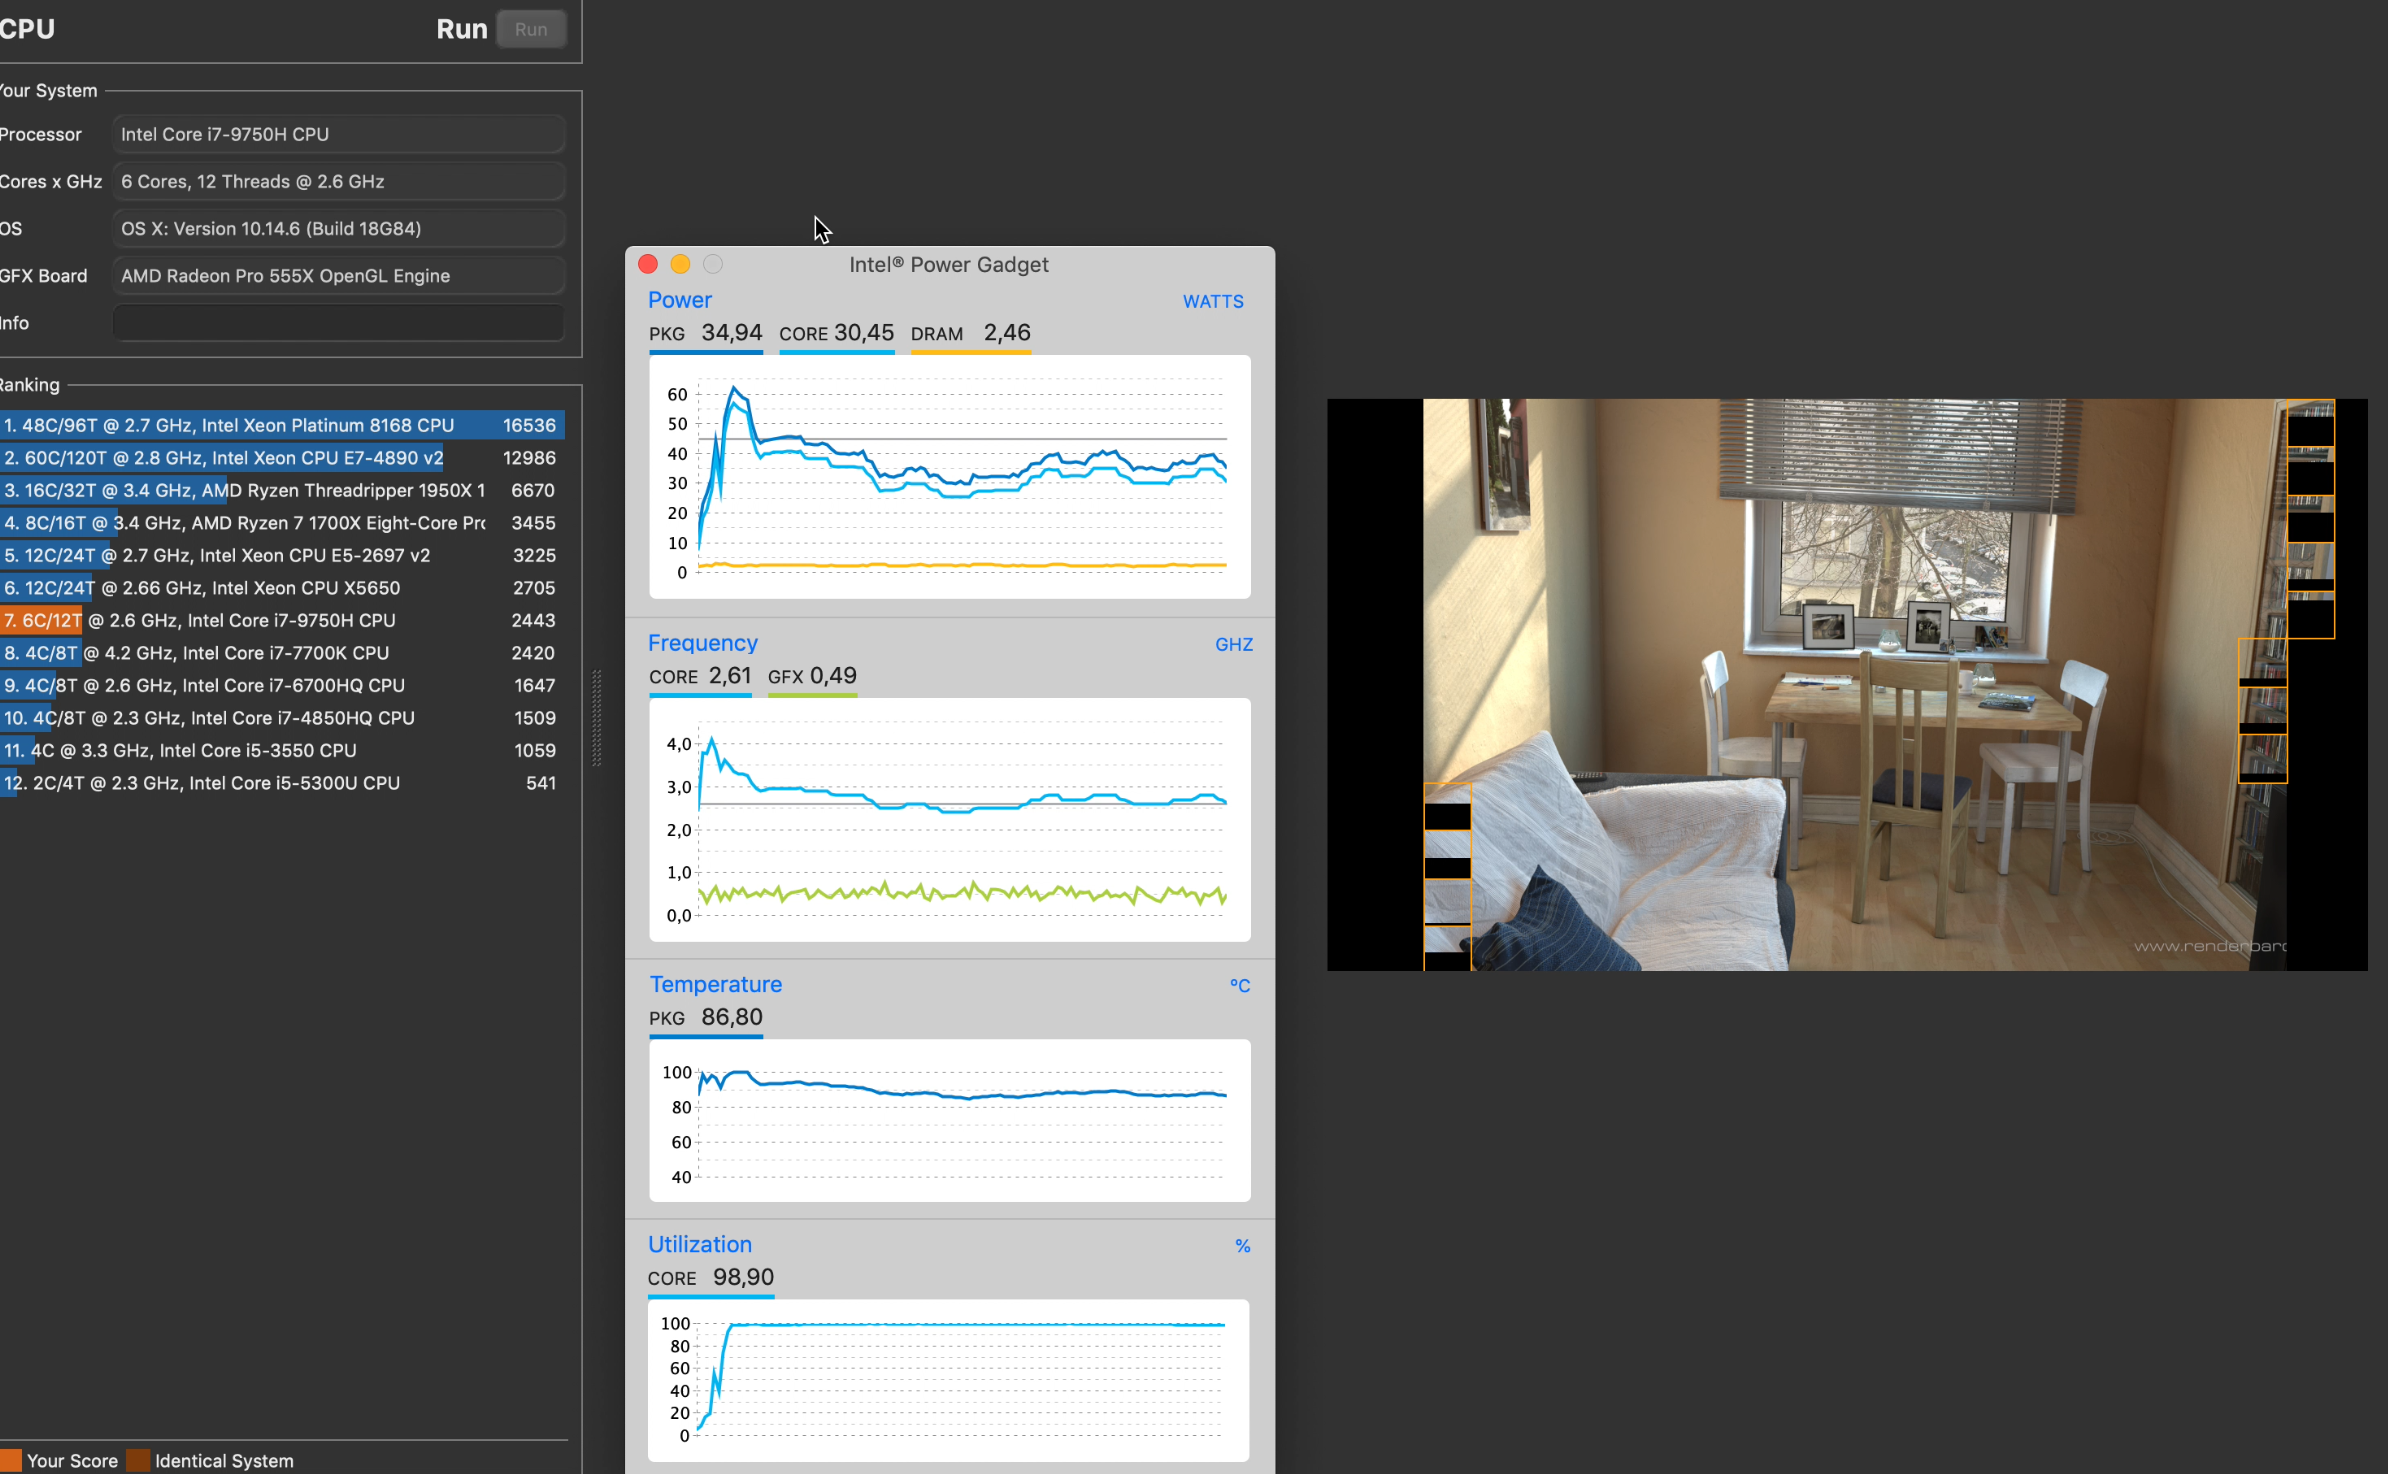
Task: Click the rendered room image preview
Action: (1846, 684)
